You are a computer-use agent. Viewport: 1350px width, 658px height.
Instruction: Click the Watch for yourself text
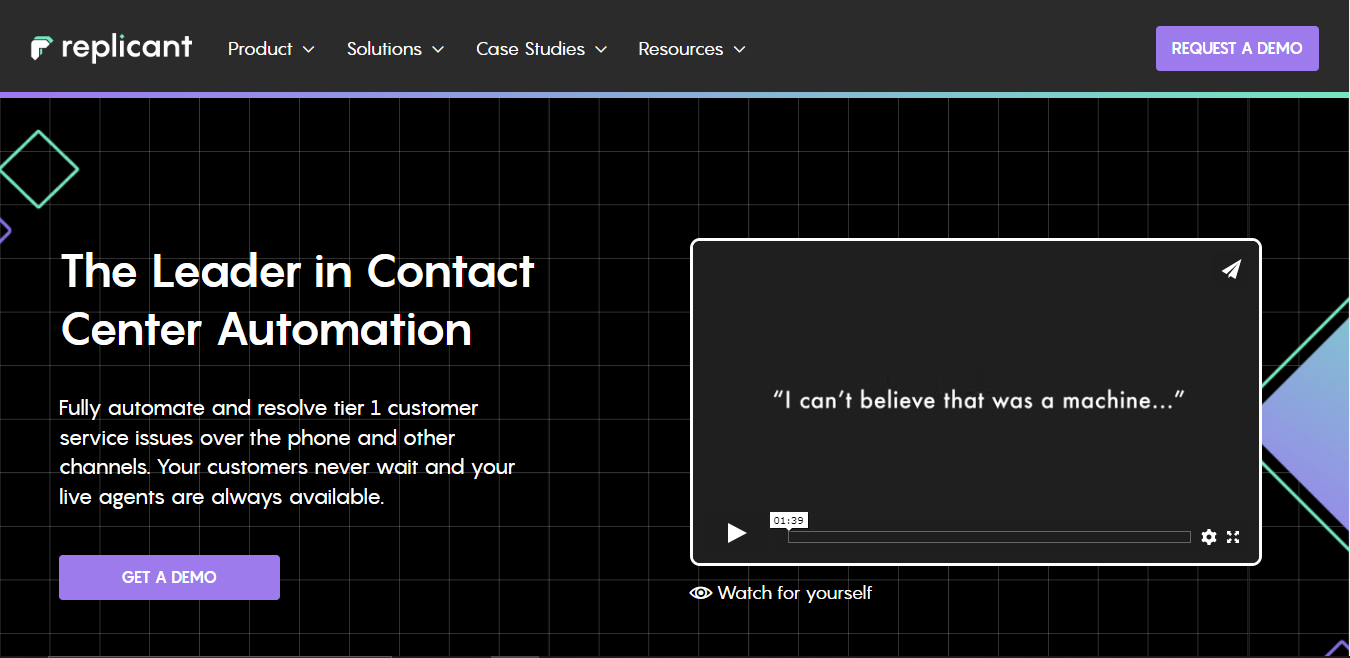coord(795,593)
